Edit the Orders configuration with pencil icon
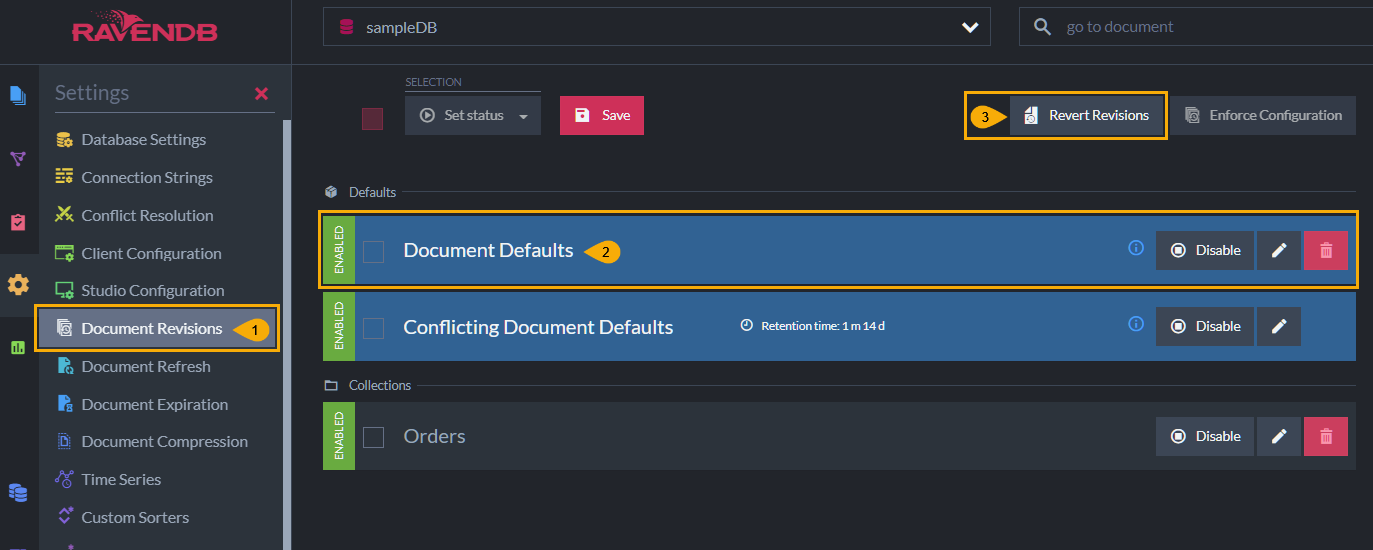This screenshot has height=550, width=1373. [x=1278, y=436]
